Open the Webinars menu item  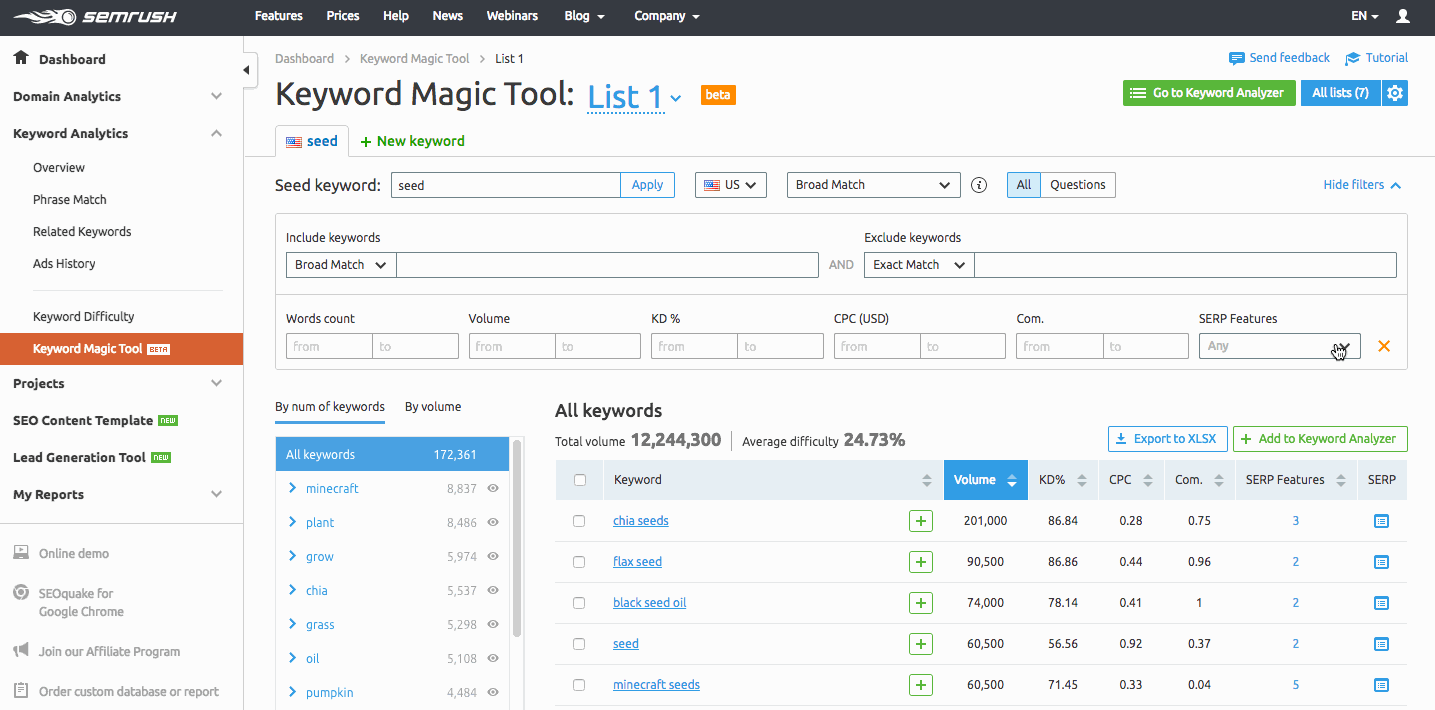pyautogui.click(x=512, y=16)
